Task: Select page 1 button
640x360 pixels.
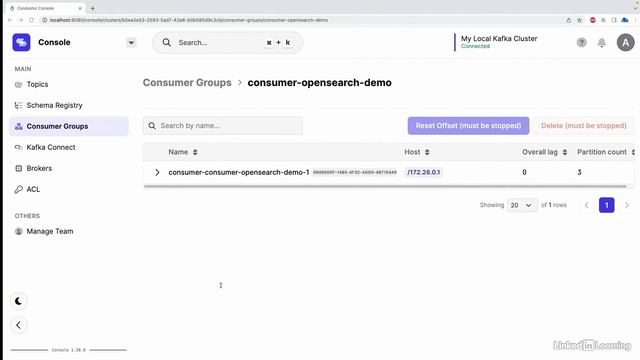Action: click(x=607, y=205)
